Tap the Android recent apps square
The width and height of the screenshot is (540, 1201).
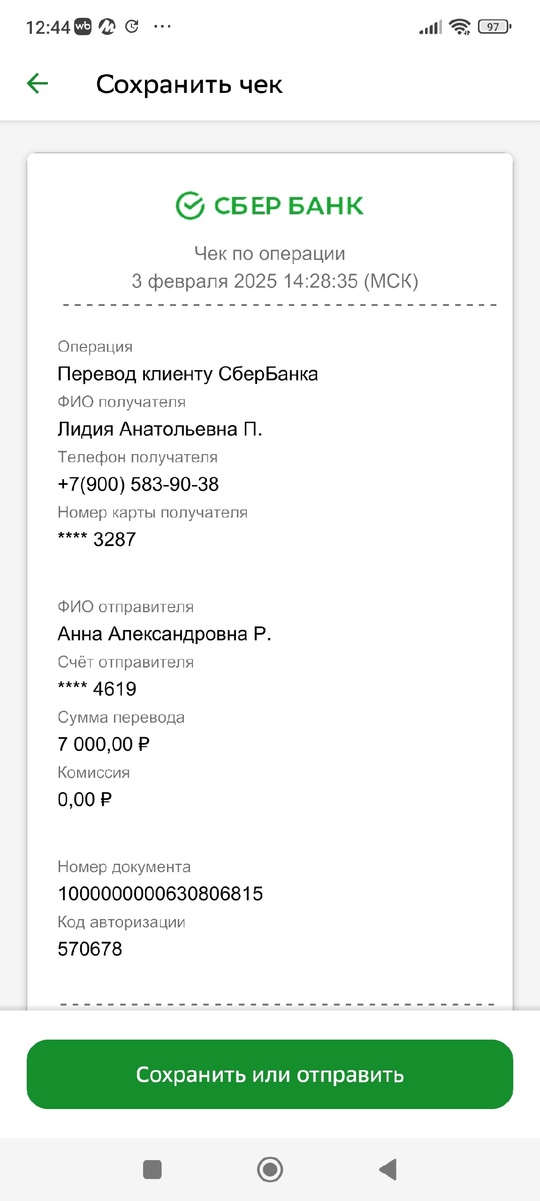coord(152,1168)
